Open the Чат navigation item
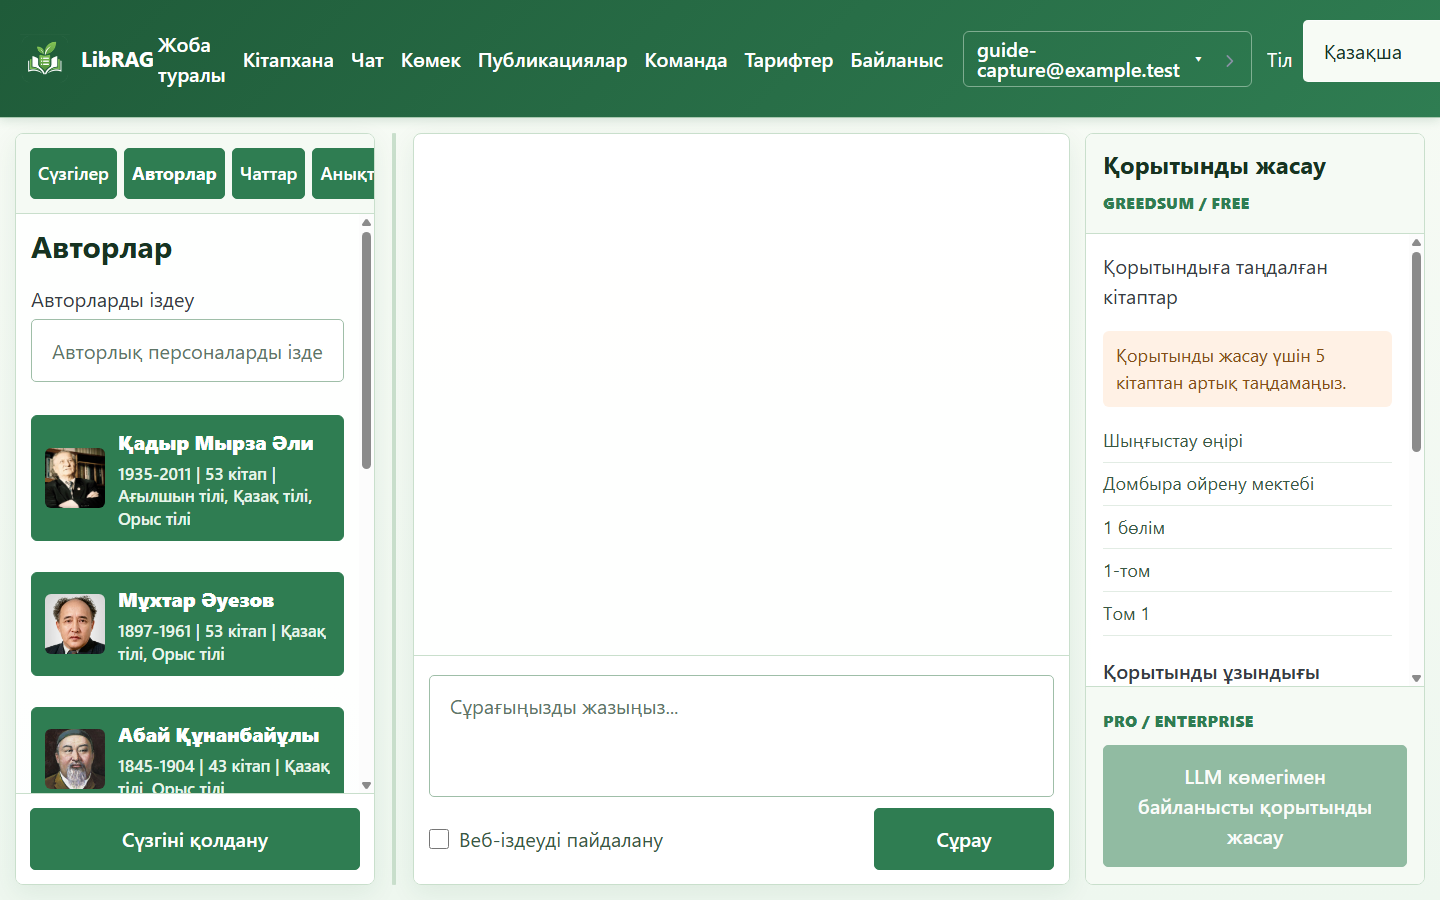 point(367,60)
